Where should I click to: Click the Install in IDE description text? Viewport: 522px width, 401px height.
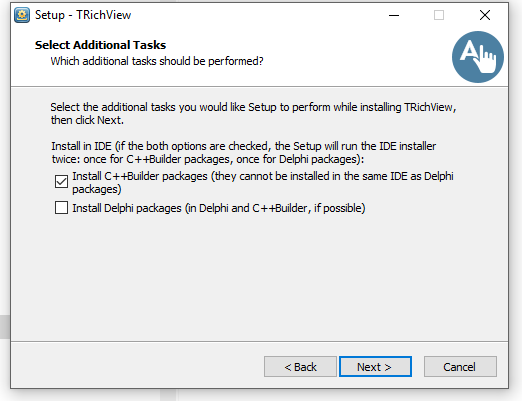pyautogui.click(x=243, y=152)
